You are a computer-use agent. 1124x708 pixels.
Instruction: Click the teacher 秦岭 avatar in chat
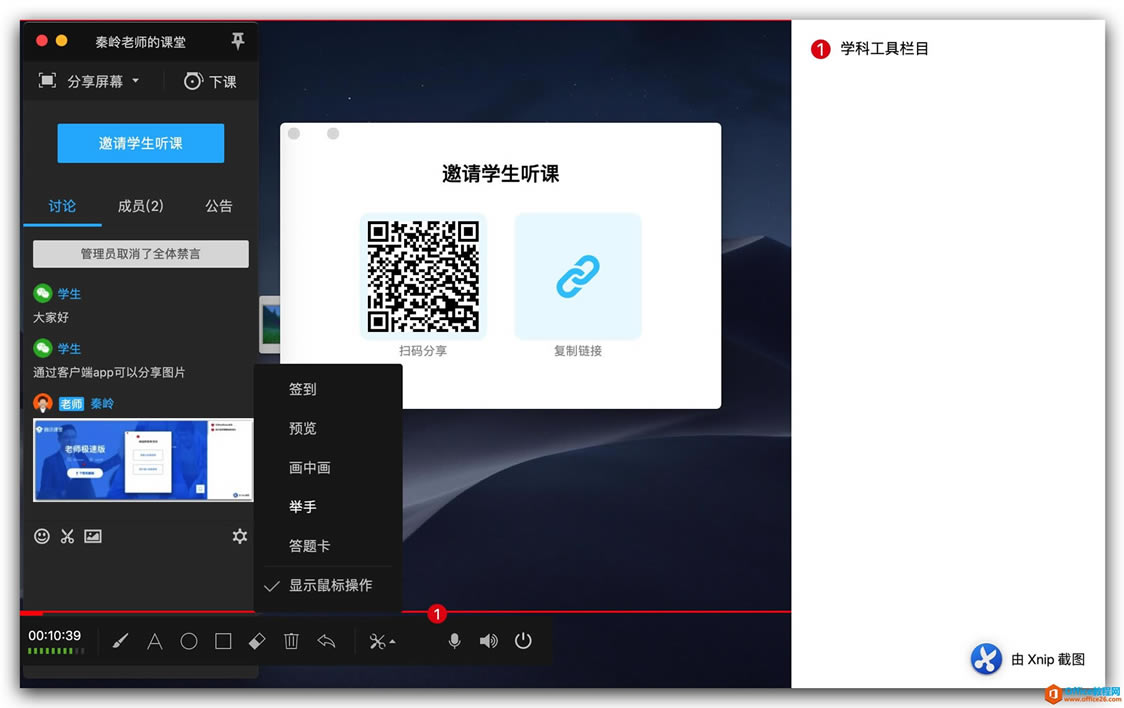tap(43, 403)
